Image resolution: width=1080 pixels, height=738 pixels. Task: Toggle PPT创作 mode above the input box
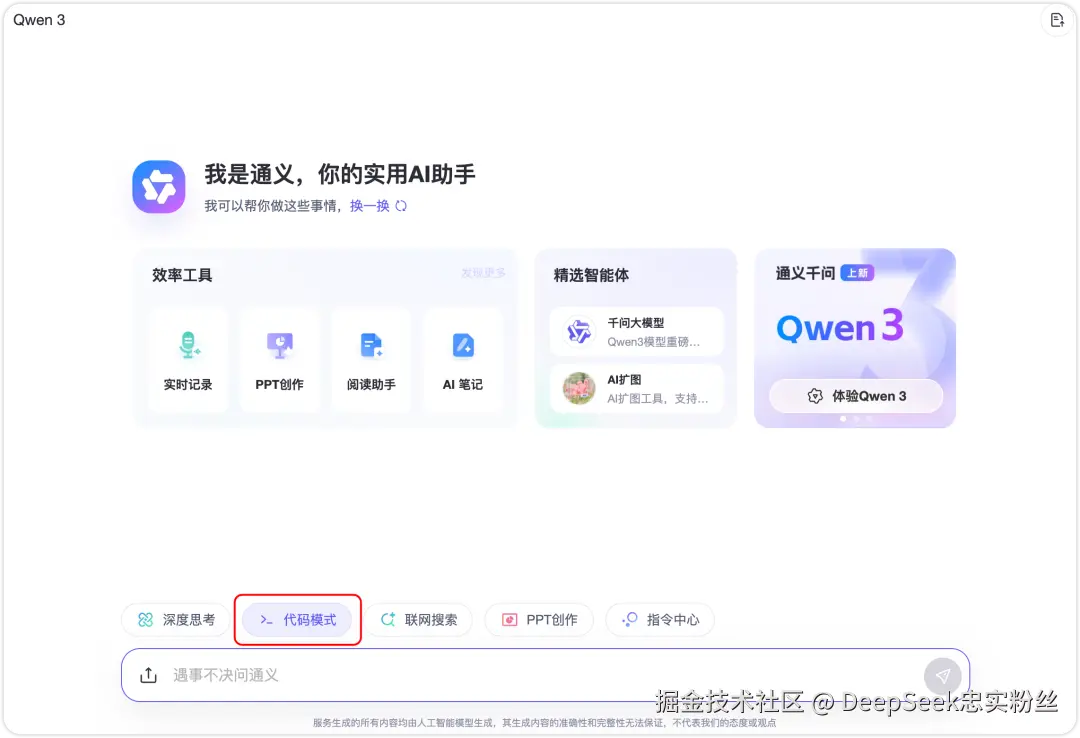pos(539,620)
